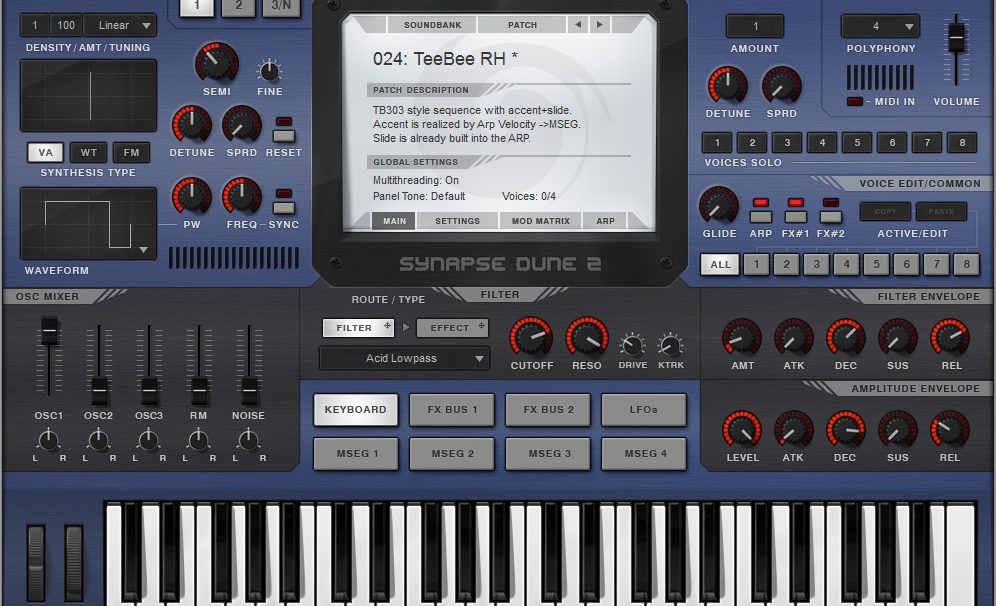Screen dimensions: 996x606
Task: Click the filter envelope AMT knob
Action: tap(741, 337)
